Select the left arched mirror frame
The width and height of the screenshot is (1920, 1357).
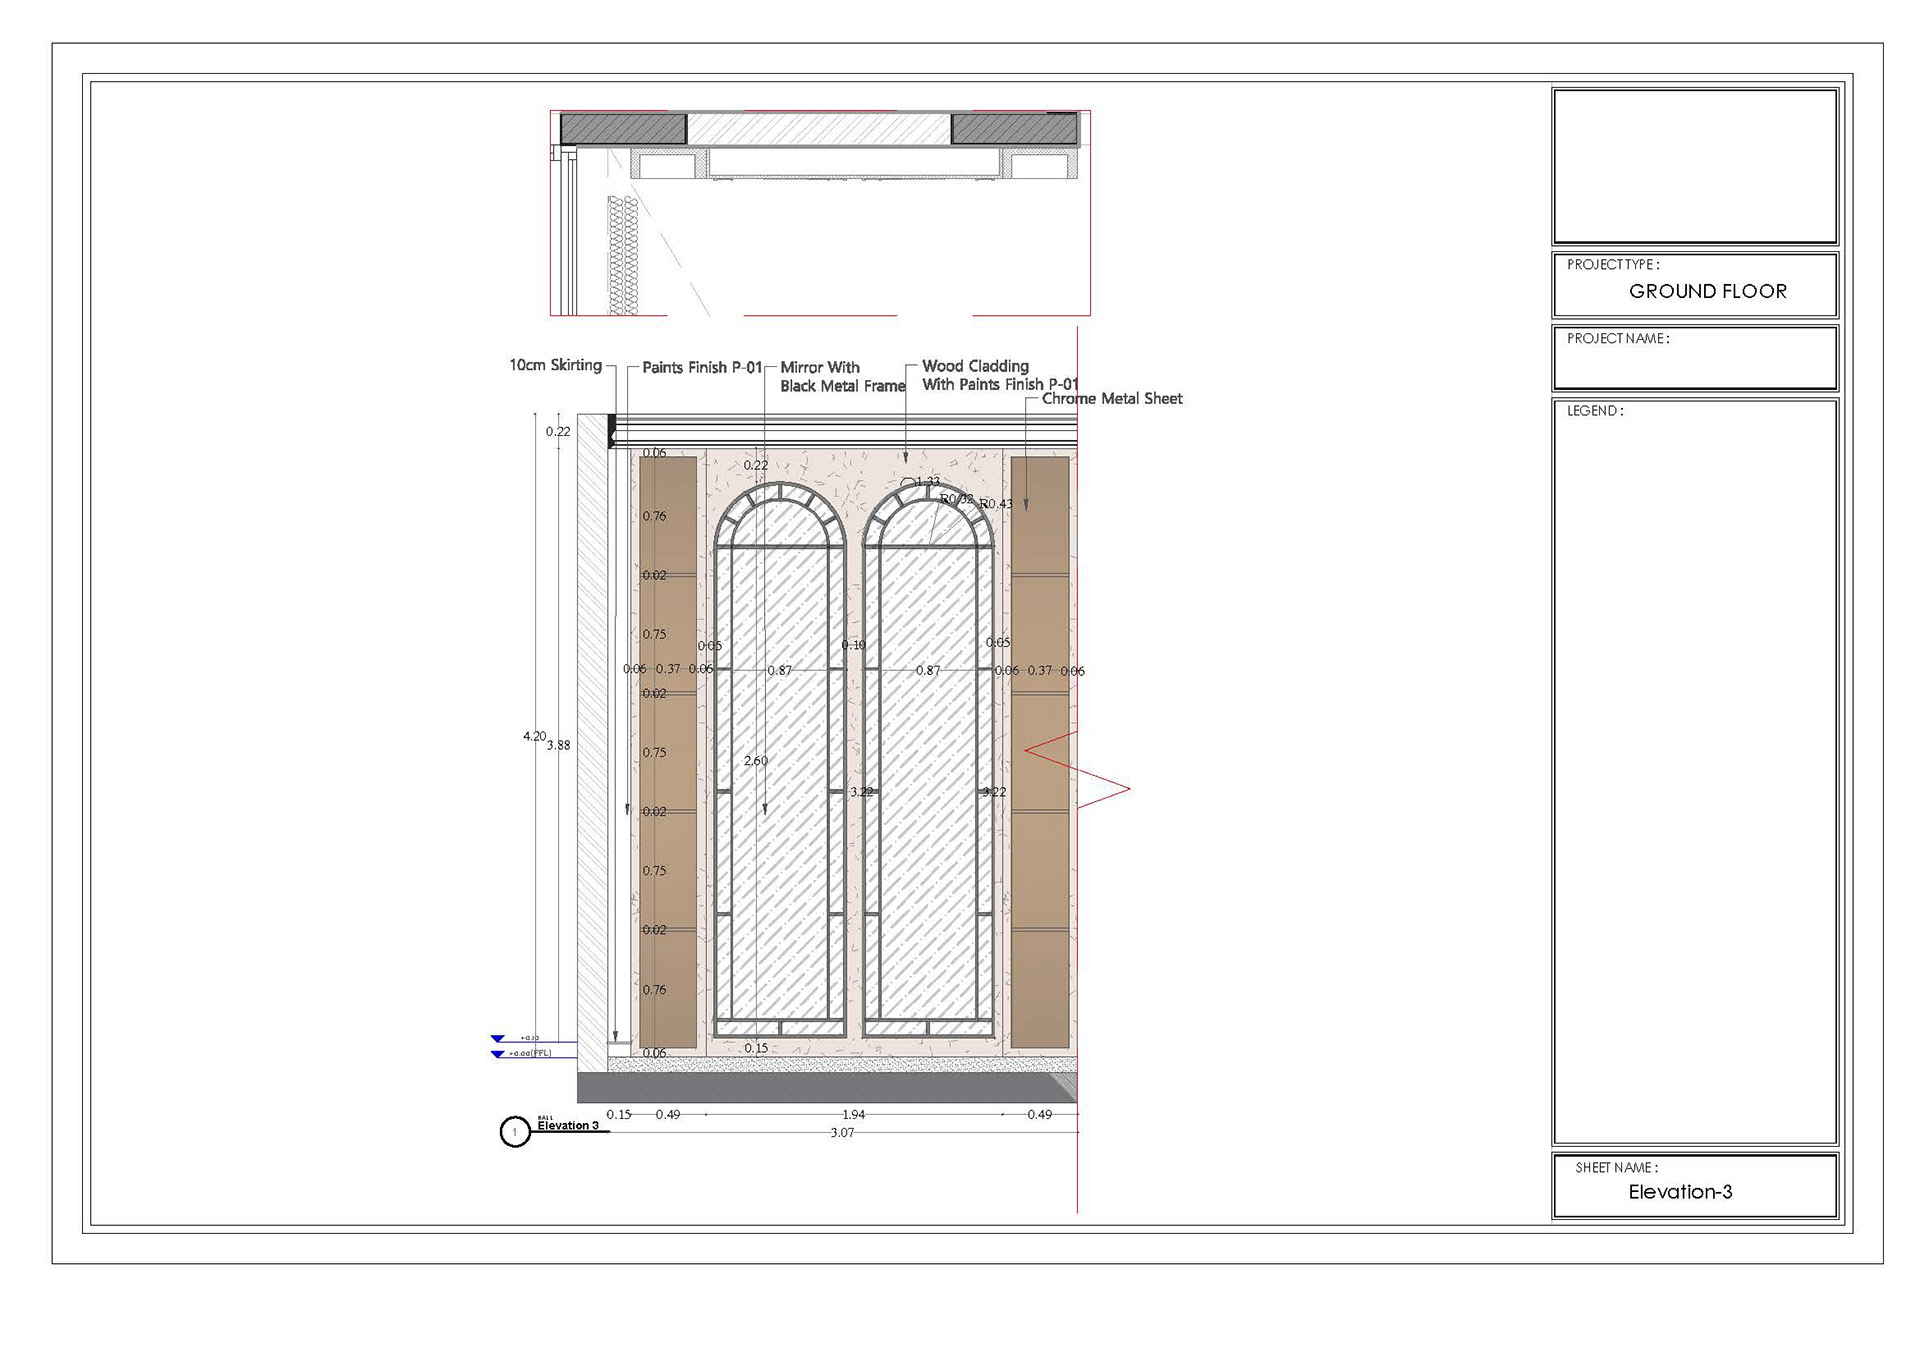[780, 760]
